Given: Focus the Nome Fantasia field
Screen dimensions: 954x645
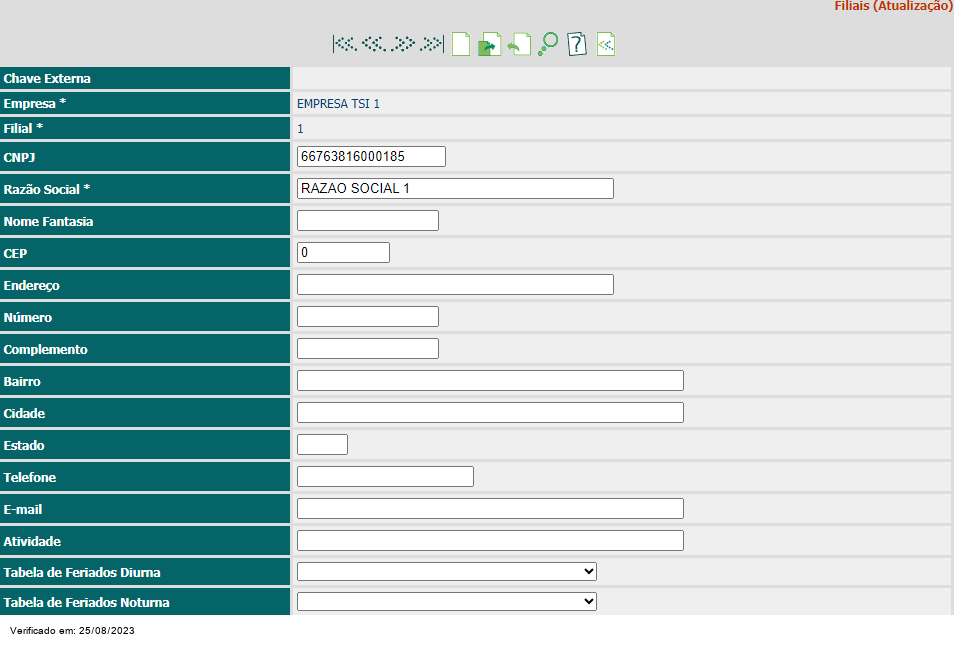Looking at the screenshot, I should coord(367,220).
